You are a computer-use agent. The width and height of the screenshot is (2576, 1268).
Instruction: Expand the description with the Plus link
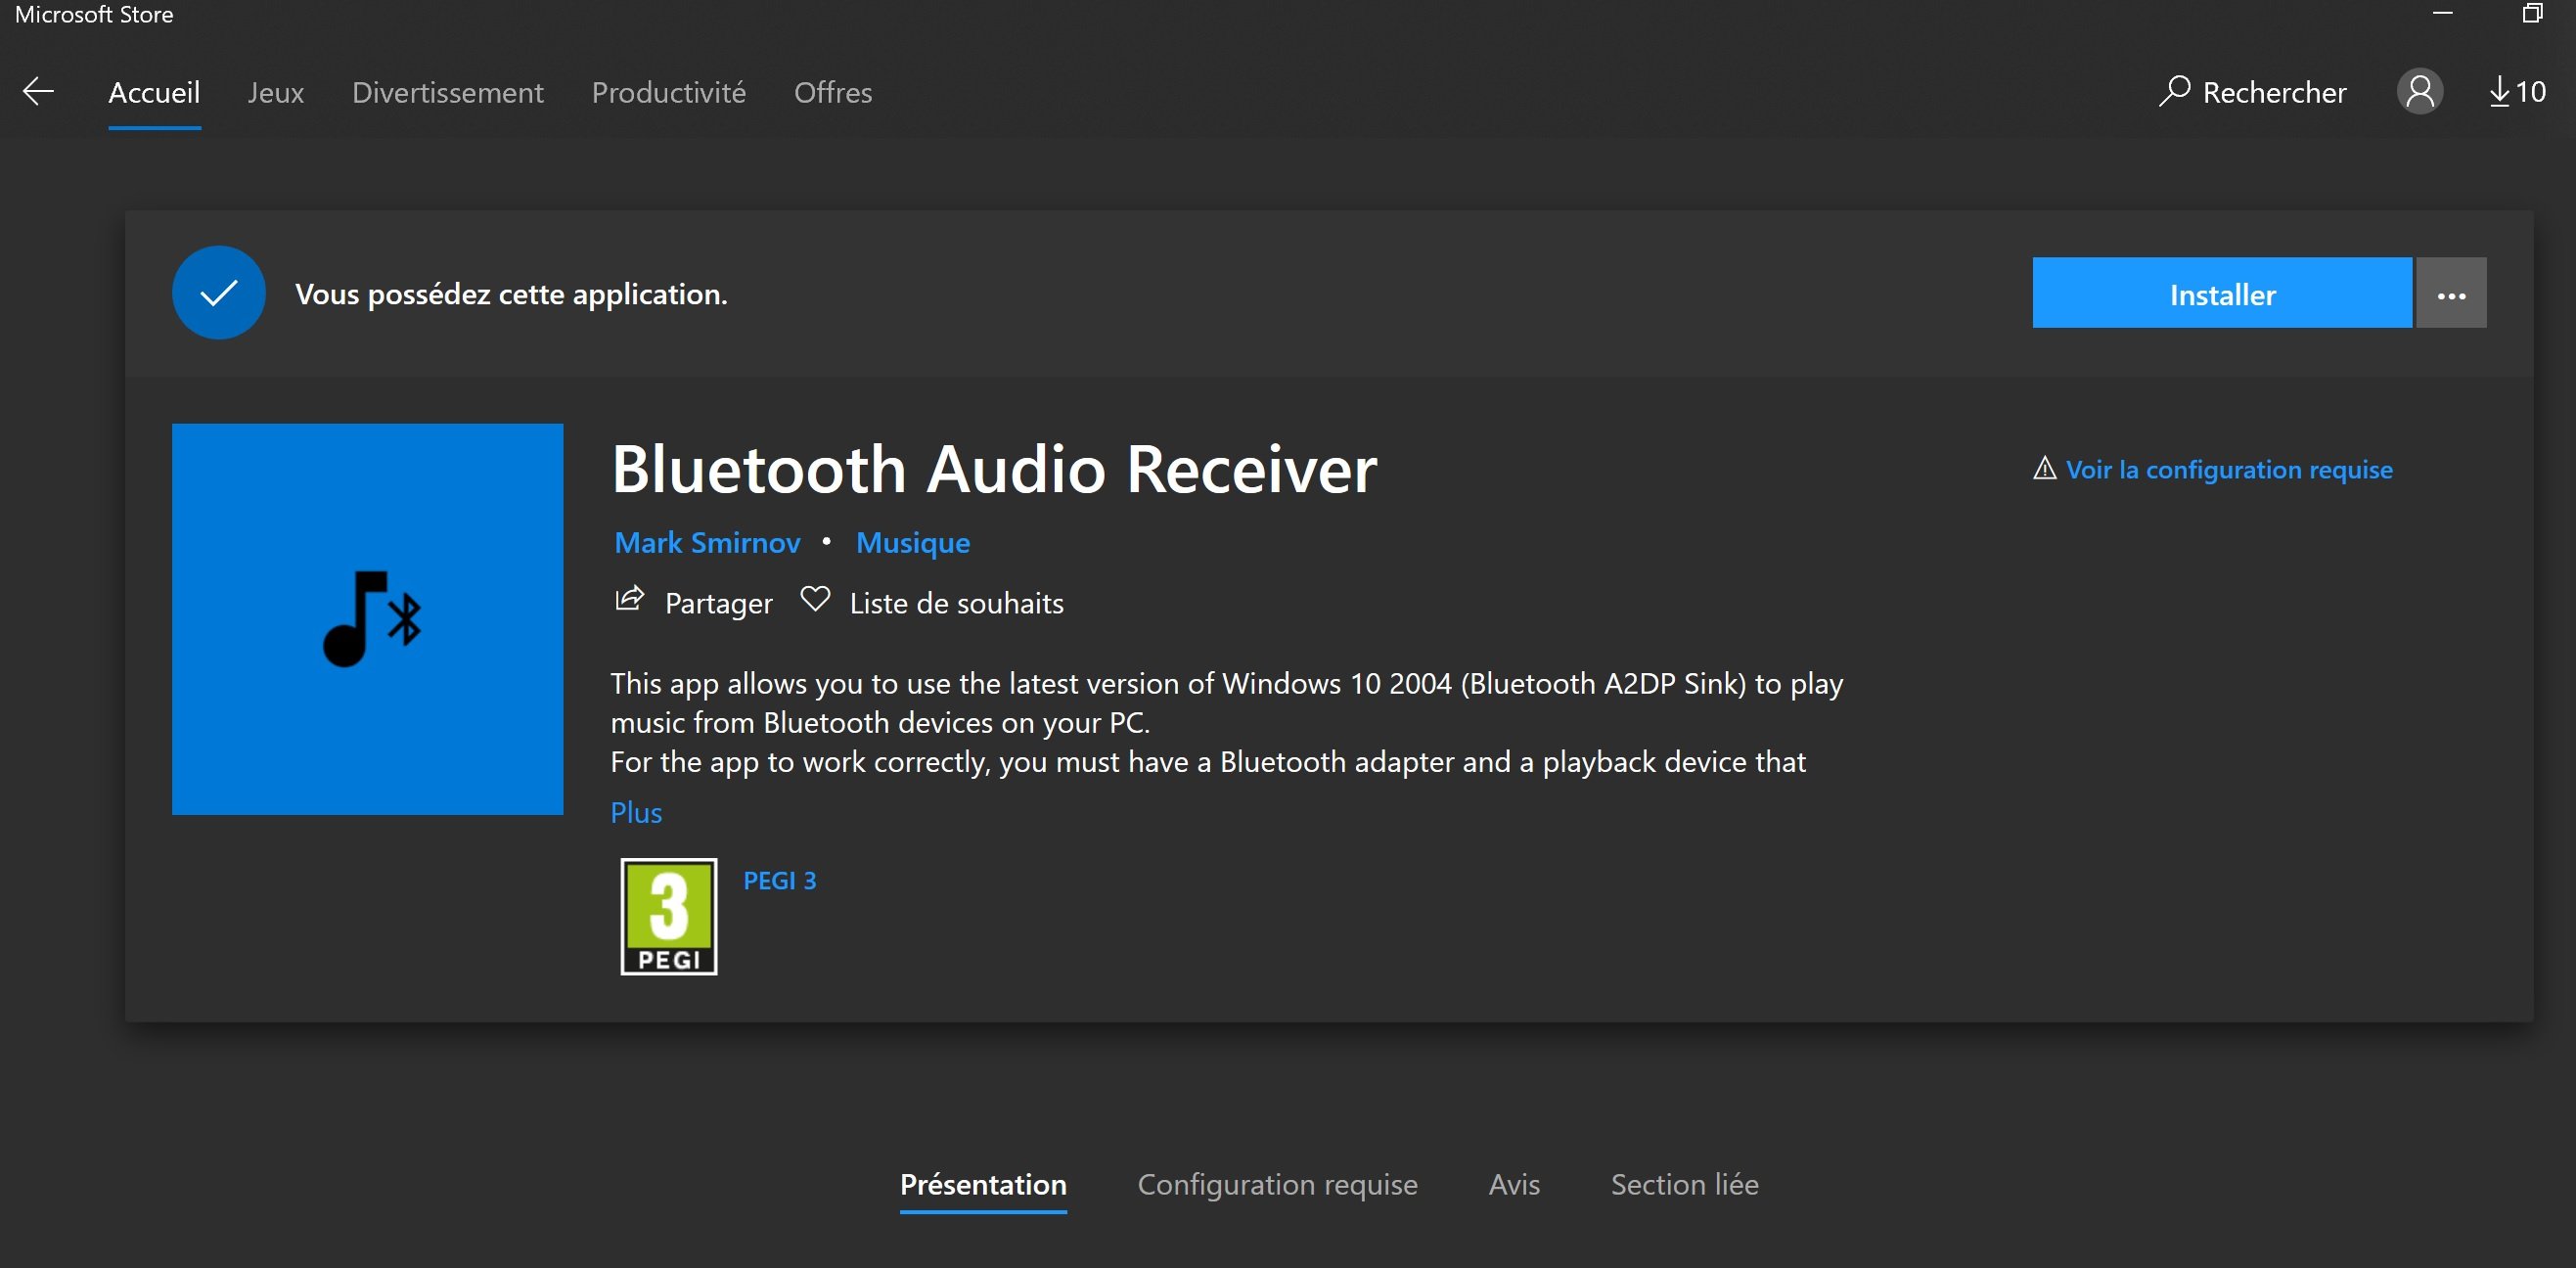coord(635,812)
